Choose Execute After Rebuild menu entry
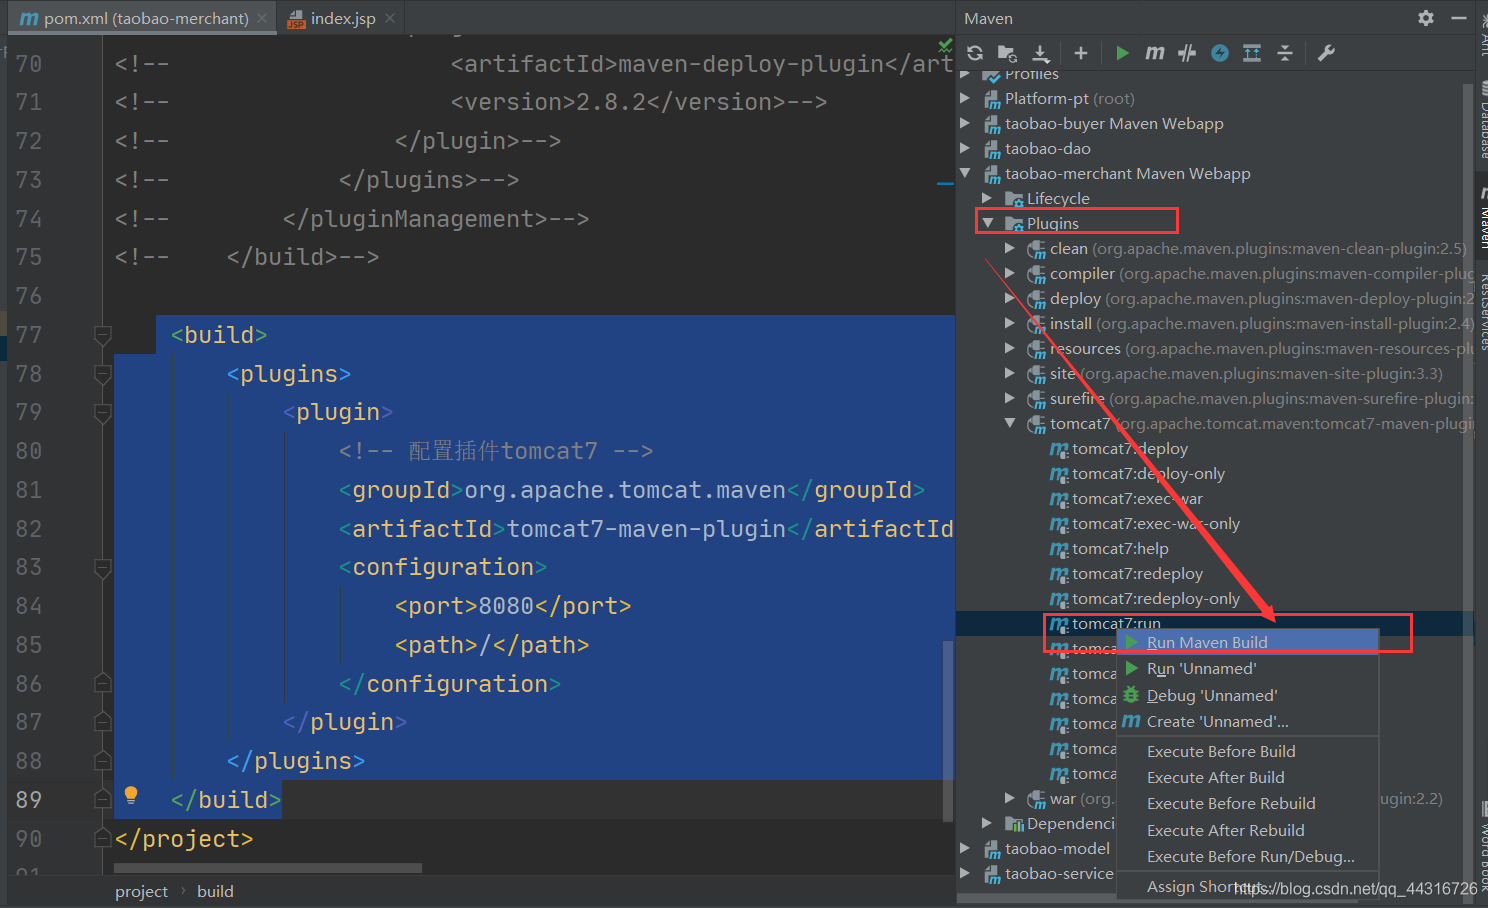Image resolution: width=1488 pixels, height=908 pixels. pyautogui.click(x=1248, y=830)
